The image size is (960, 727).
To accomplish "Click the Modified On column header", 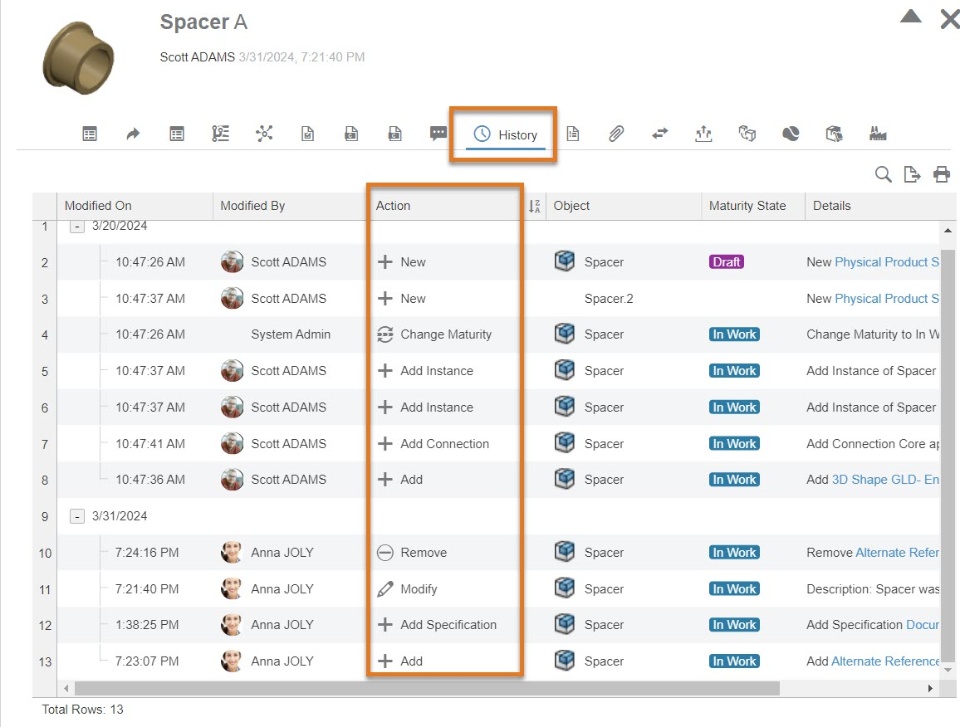I will [98, 206].
